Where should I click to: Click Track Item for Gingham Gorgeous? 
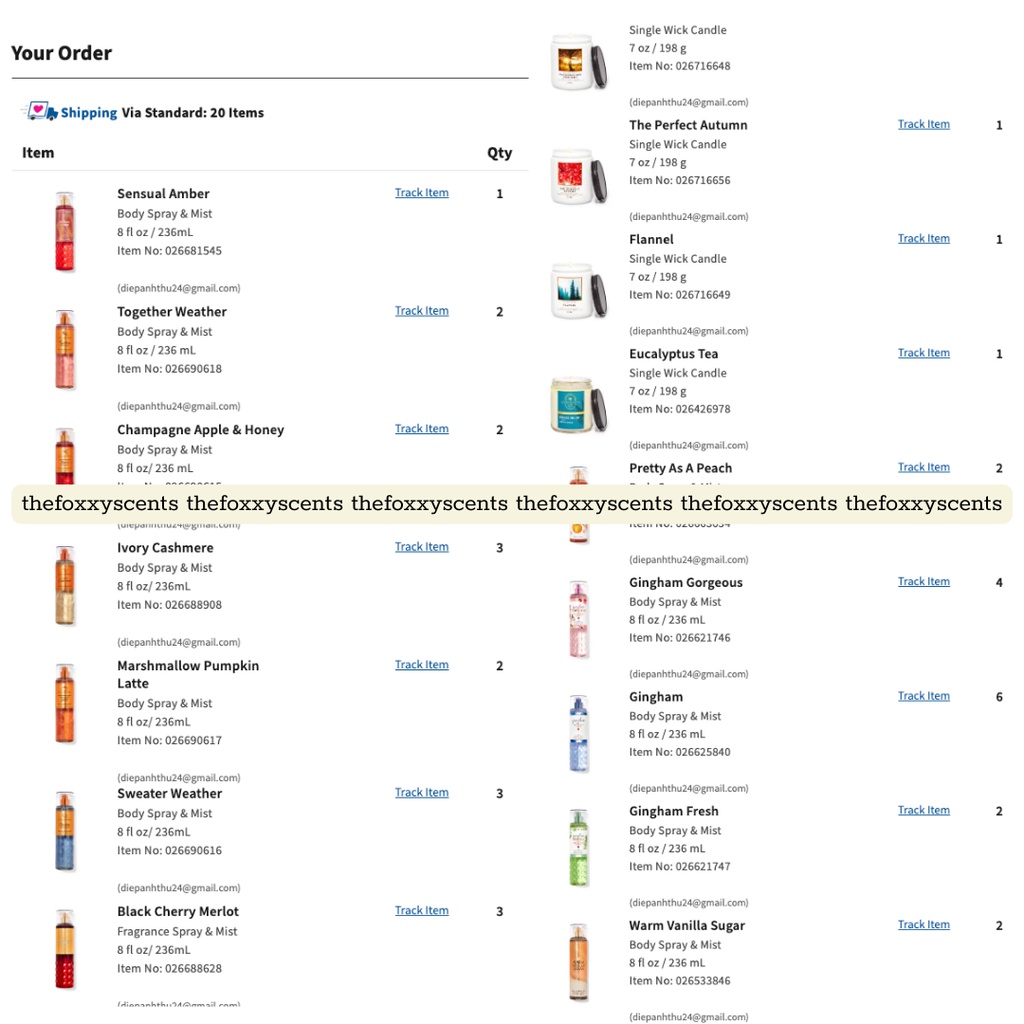[x=923, y=581]
